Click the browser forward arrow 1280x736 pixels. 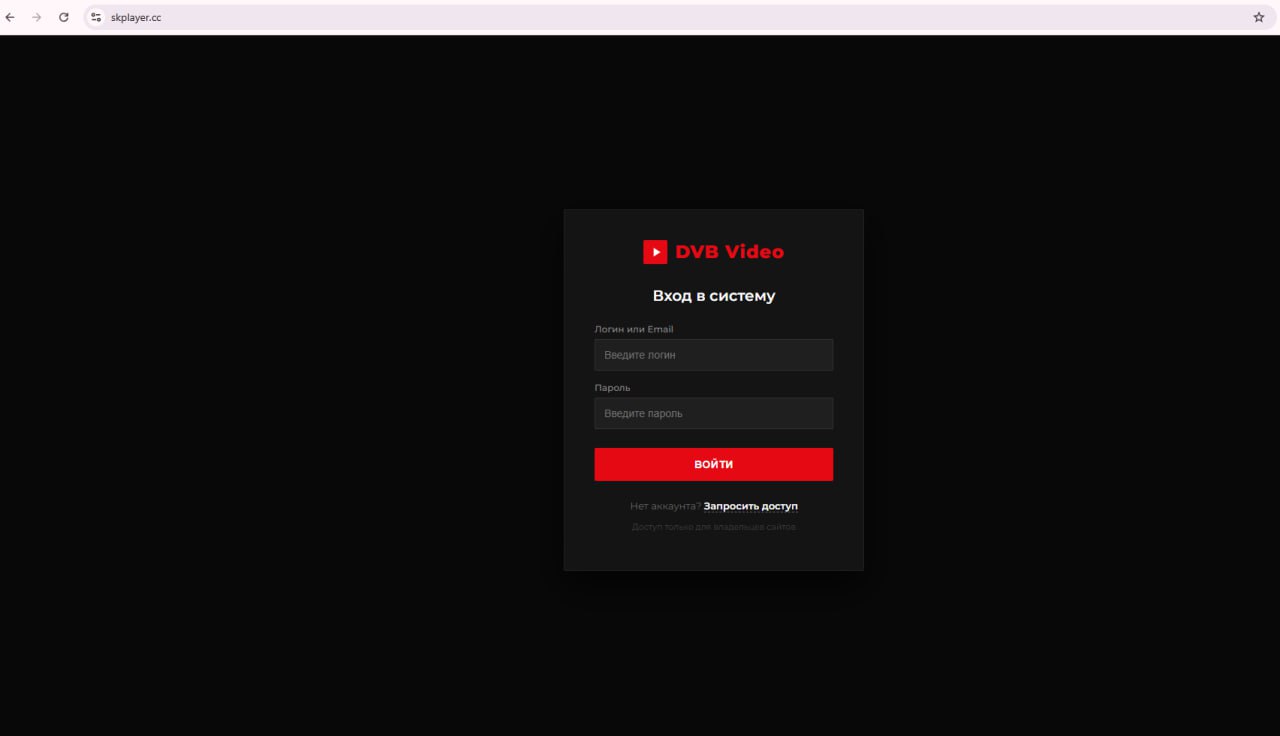37,17
